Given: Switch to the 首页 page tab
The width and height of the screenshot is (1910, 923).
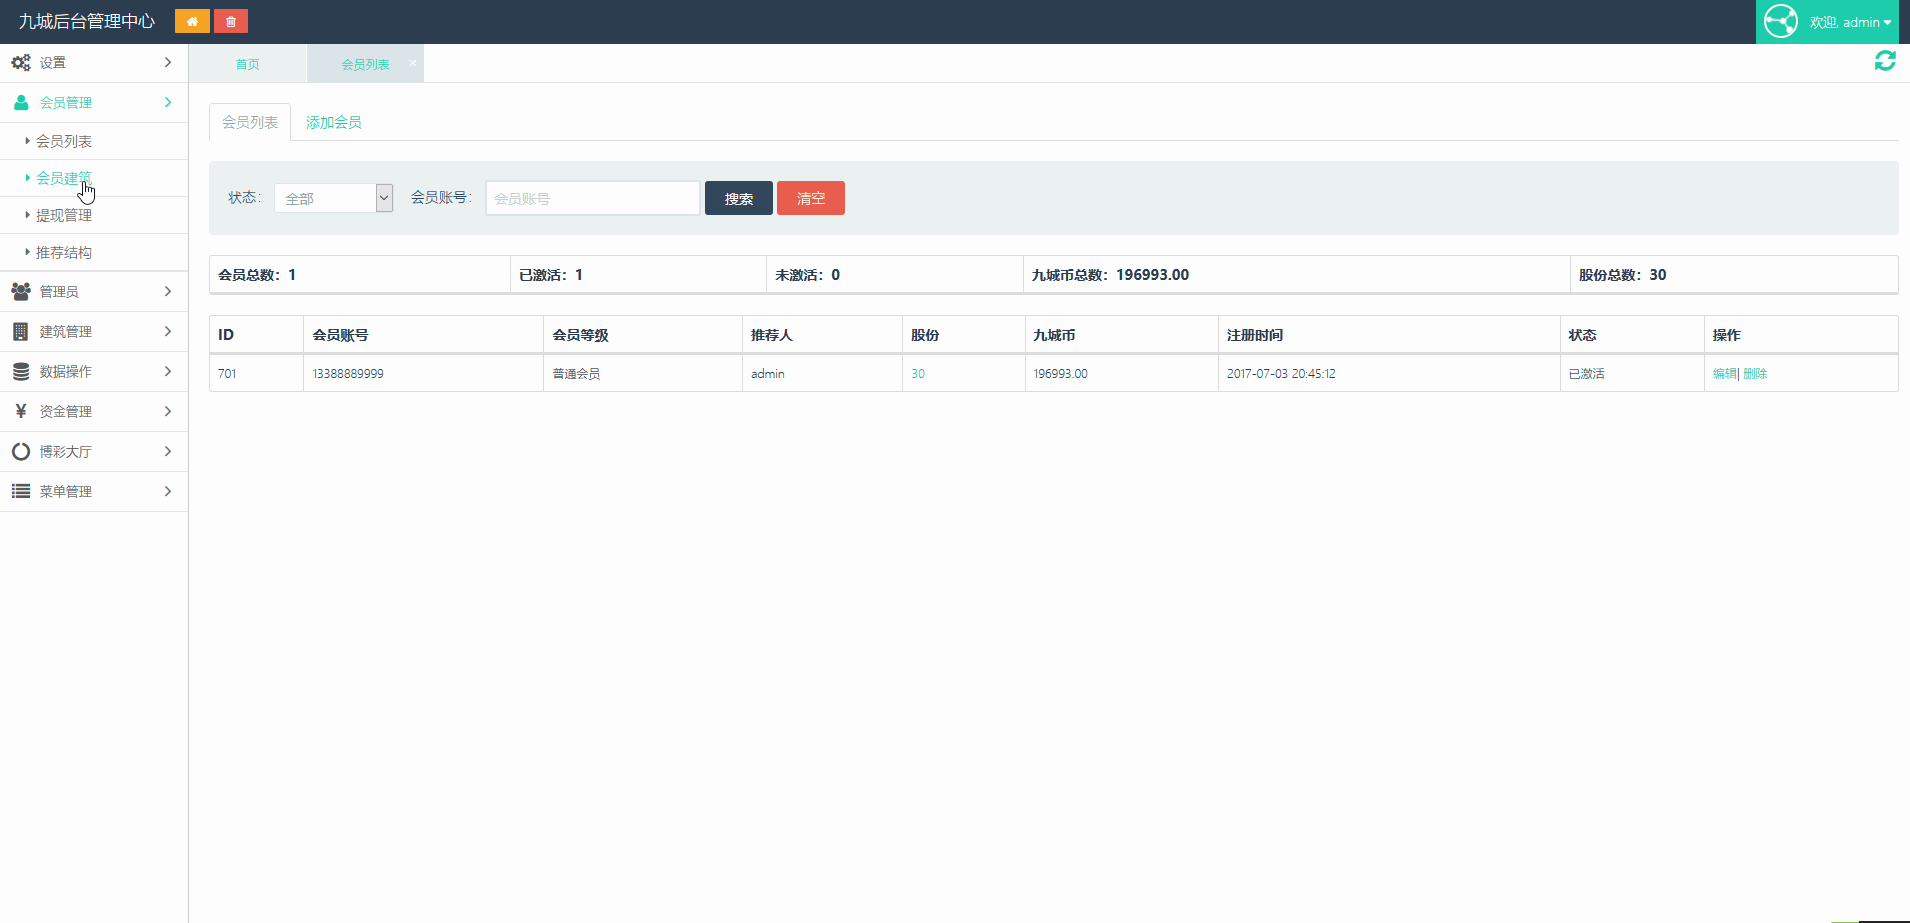Looking at the screenshot, I should click(x=247, y=64).
